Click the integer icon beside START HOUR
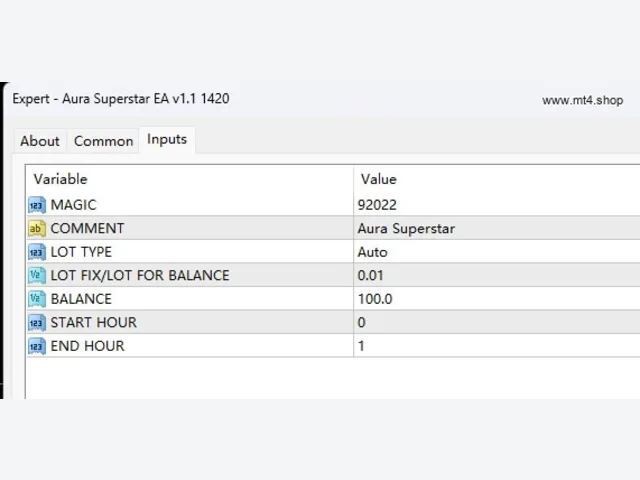Viewport: 640px width, 480px height. [x=37, y=323]
